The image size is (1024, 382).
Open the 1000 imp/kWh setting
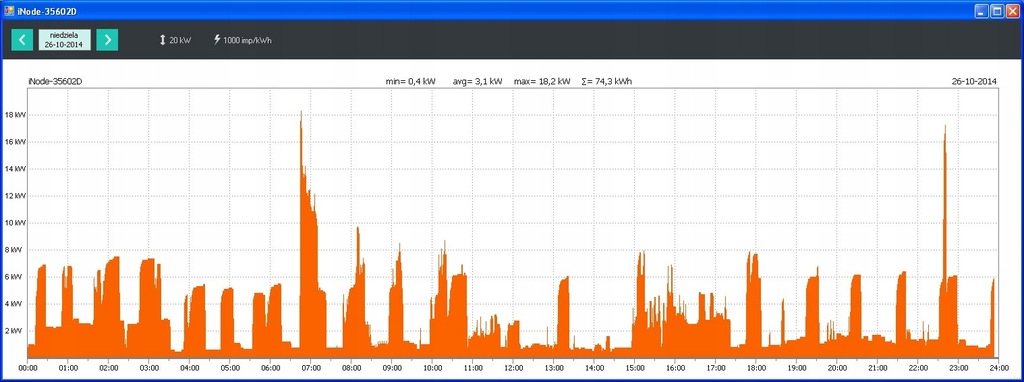click(248, 40)
